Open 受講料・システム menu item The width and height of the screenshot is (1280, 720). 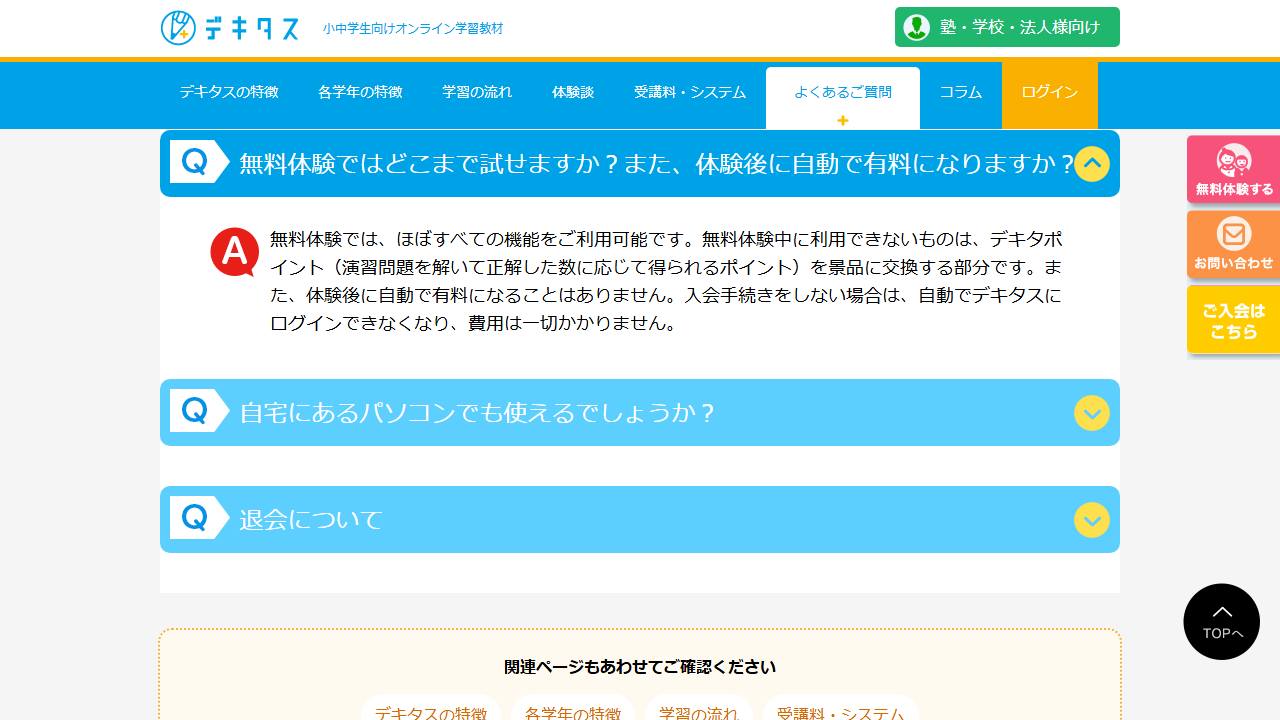point(690,92)
